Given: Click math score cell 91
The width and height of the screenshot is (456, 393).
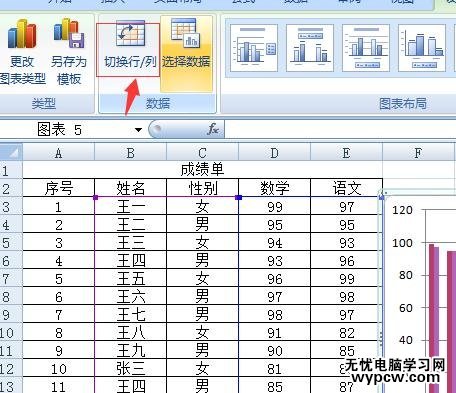Looking at the screenshot, I should pos(274,332).
